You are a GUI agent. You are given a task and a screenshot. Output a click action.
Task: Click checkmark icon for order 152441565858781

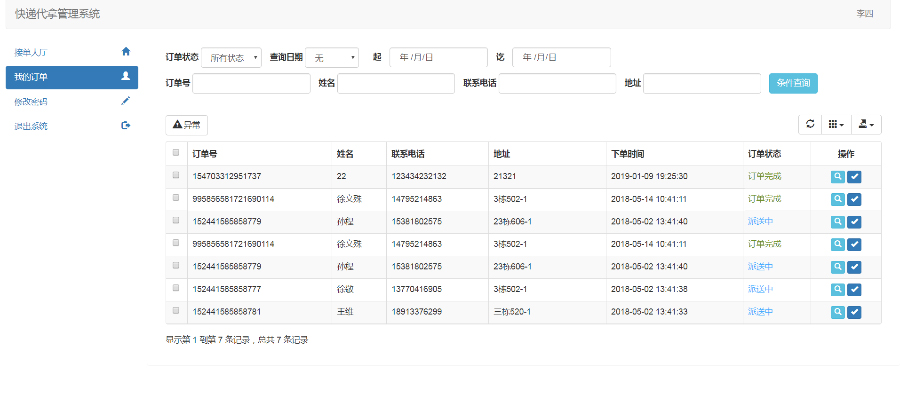(854, 312)
